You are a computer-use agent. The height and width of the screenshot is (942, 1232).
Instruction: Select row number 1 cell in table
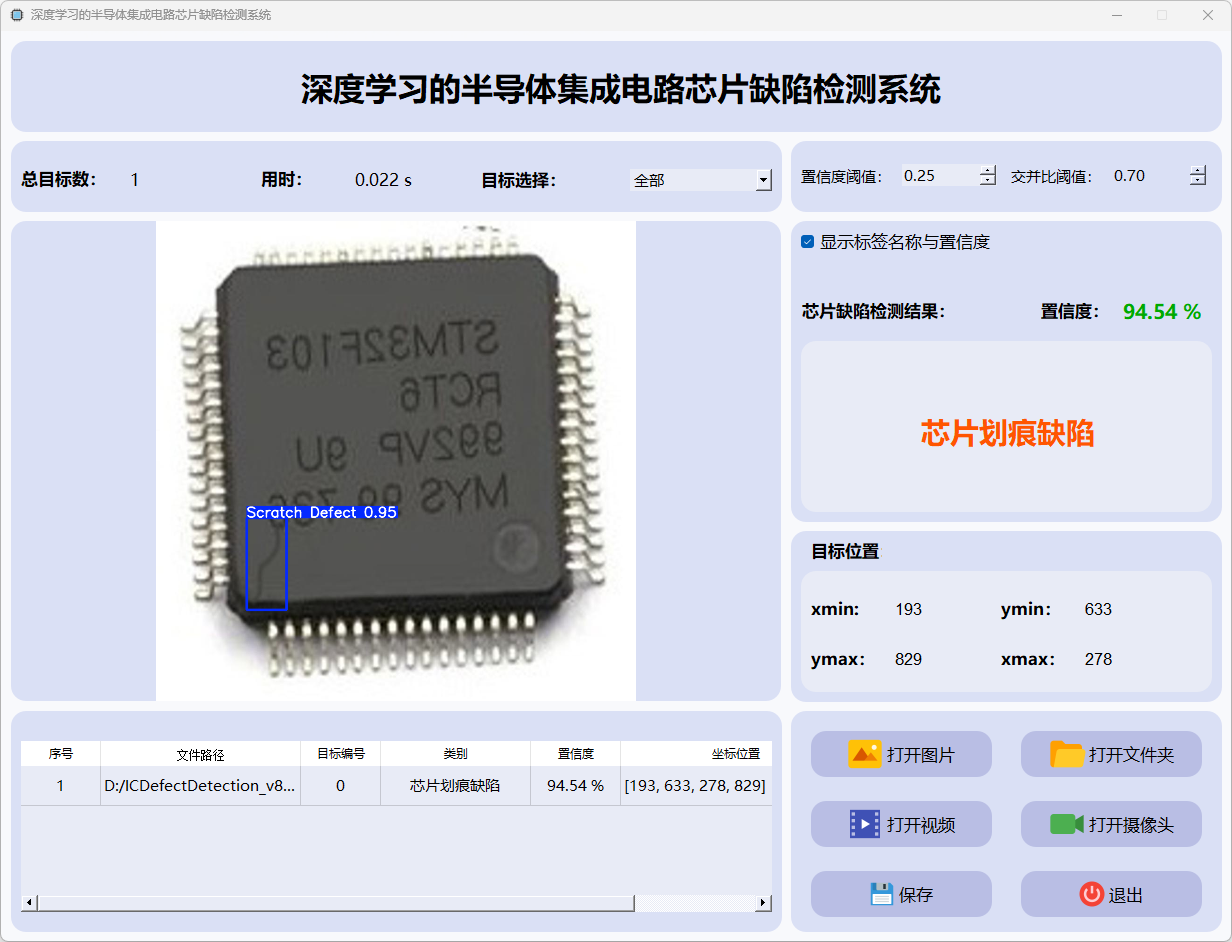click(61, 786)
